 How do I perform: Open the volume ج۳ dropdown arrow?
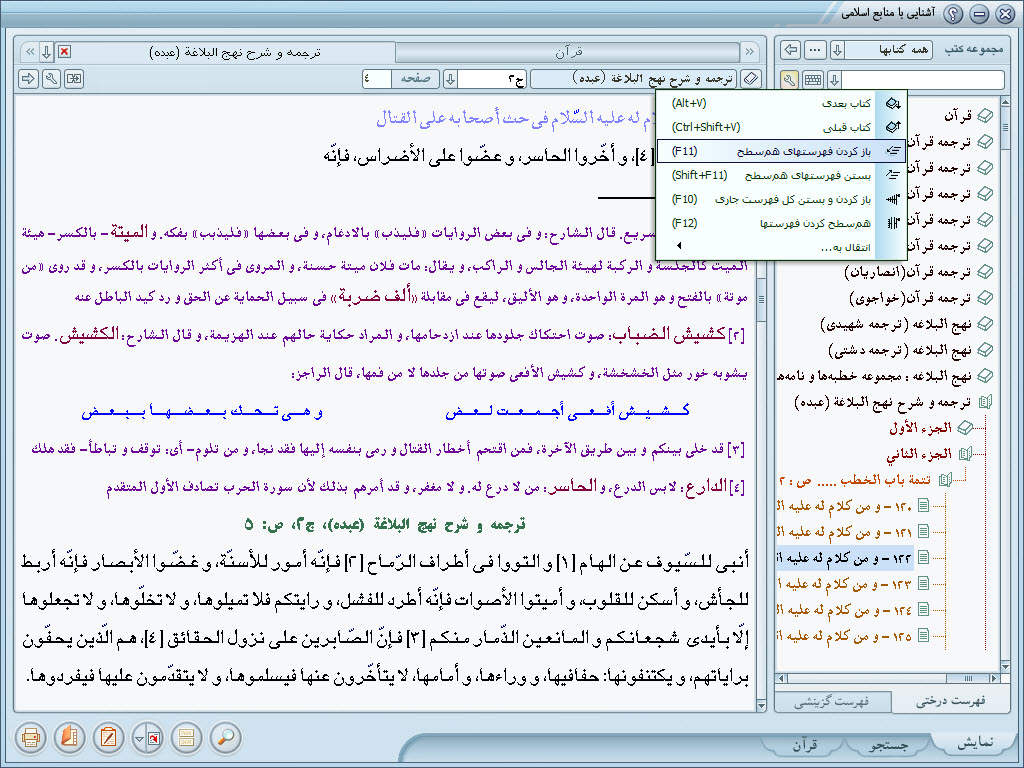450,79
